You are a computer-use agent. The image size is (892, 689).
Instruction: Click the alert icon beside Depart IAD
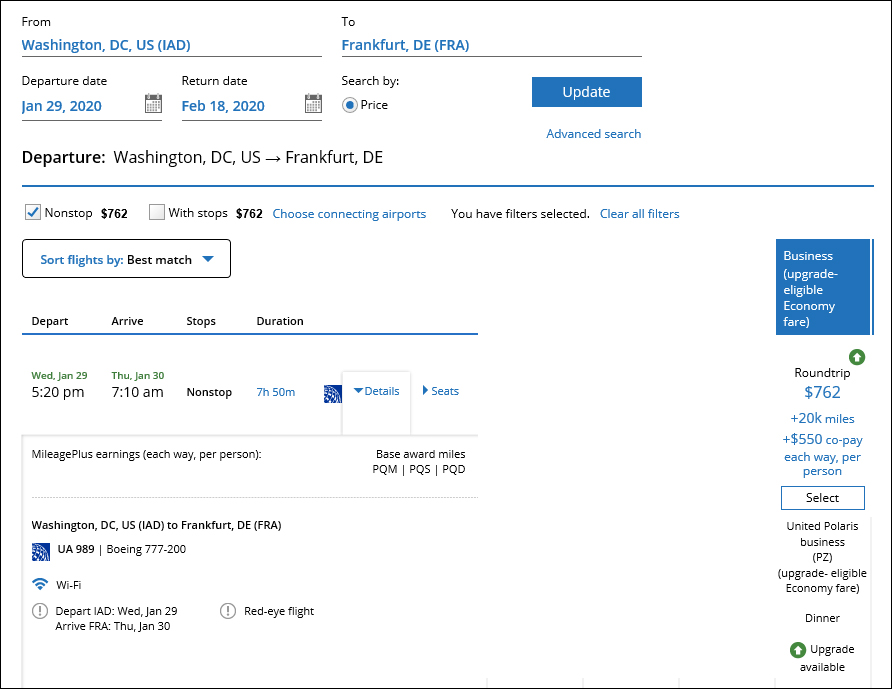[40, 611]
